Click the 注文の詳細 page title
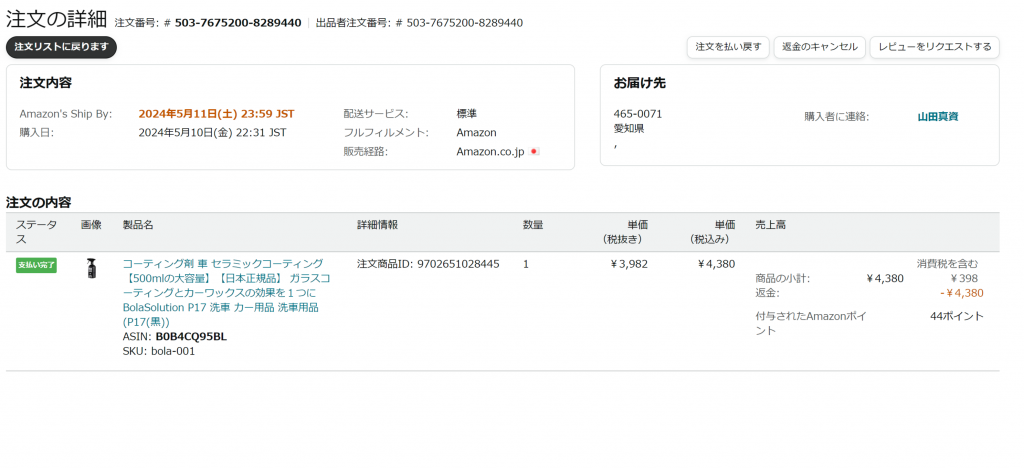 [x=56, y=19]
